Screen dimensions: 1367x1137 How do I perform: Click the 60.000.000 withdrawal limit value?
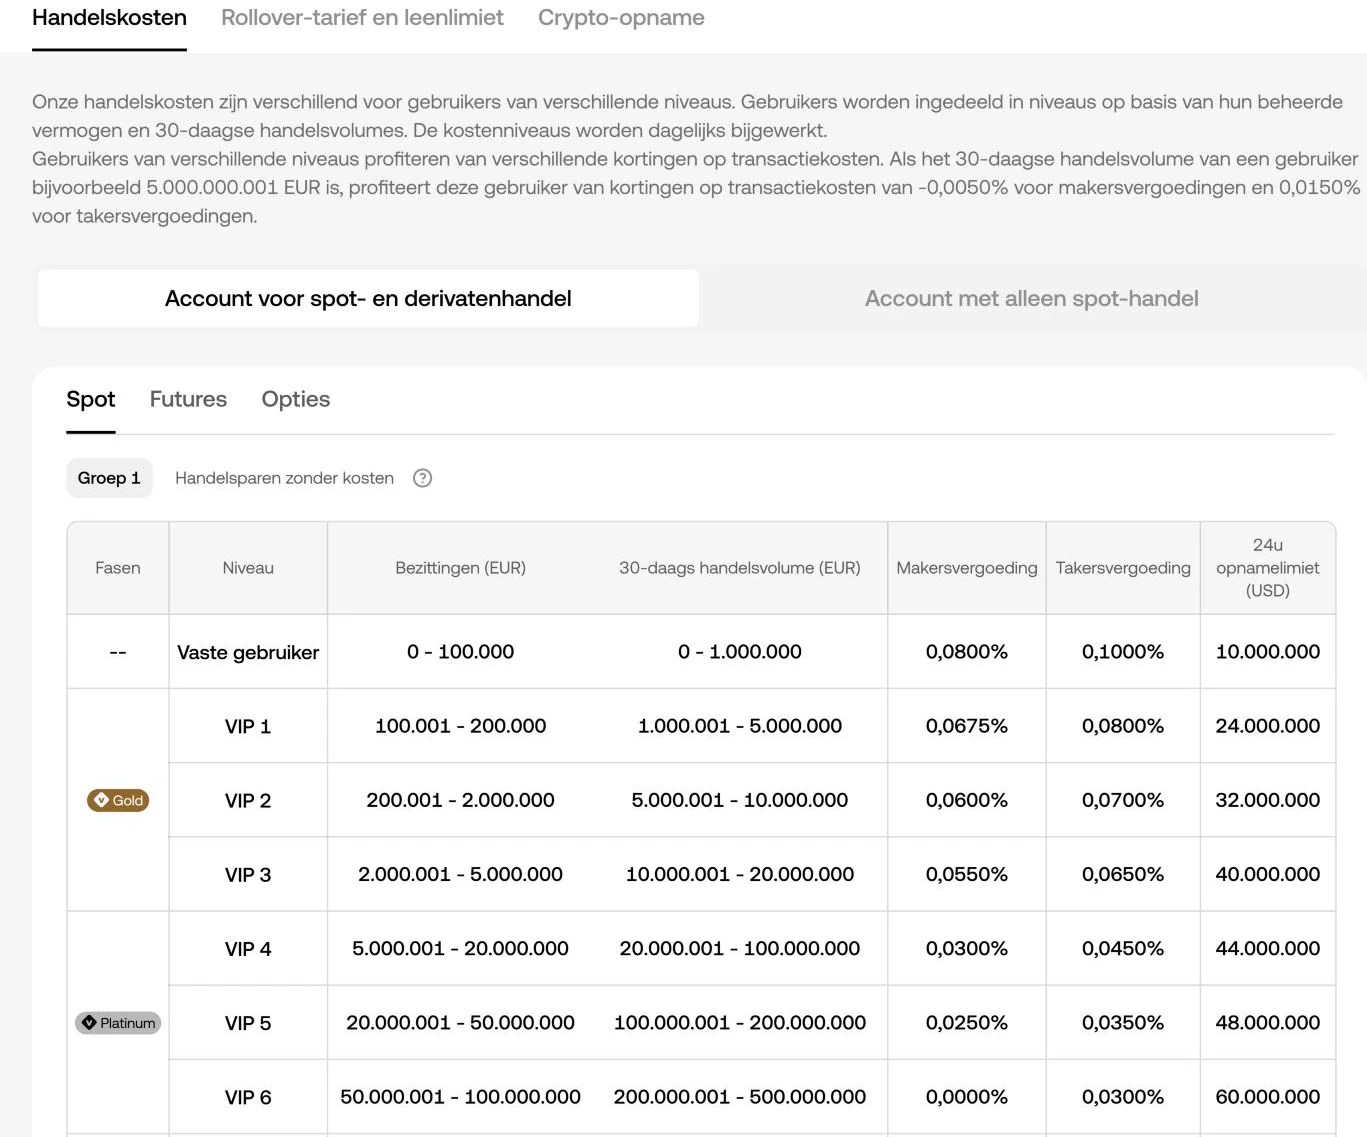[x=1268, y=1097]
